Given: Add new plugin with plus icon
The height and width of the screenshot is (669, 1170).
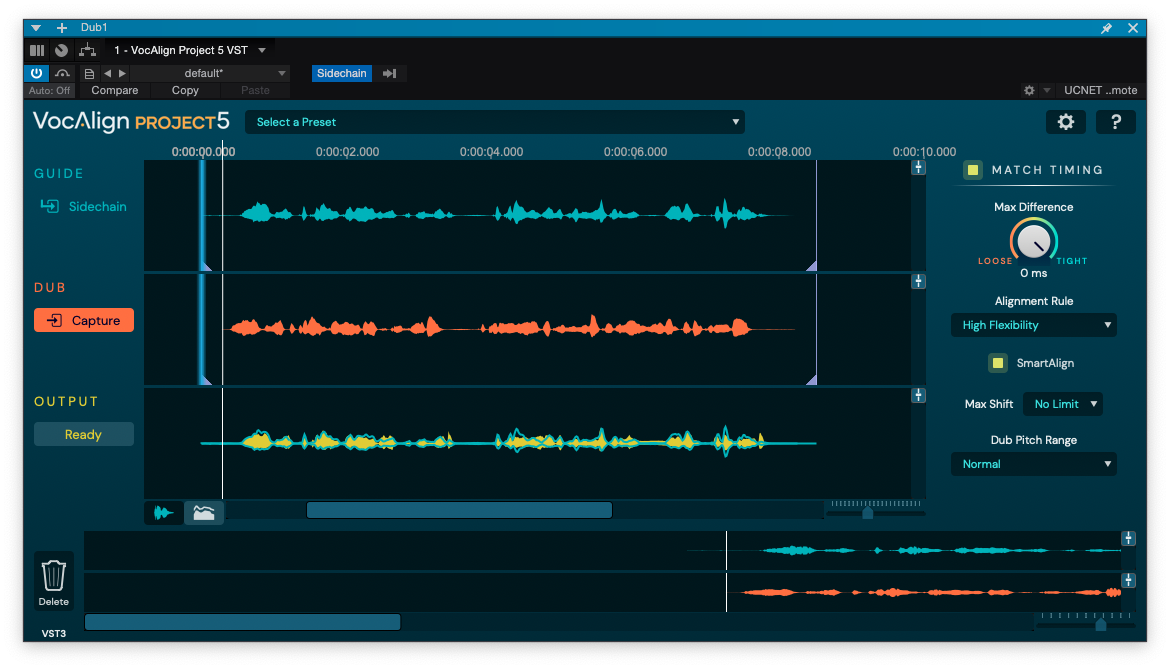Looking at the screenshot, I should pyautogui.click(x=62, y=28).
